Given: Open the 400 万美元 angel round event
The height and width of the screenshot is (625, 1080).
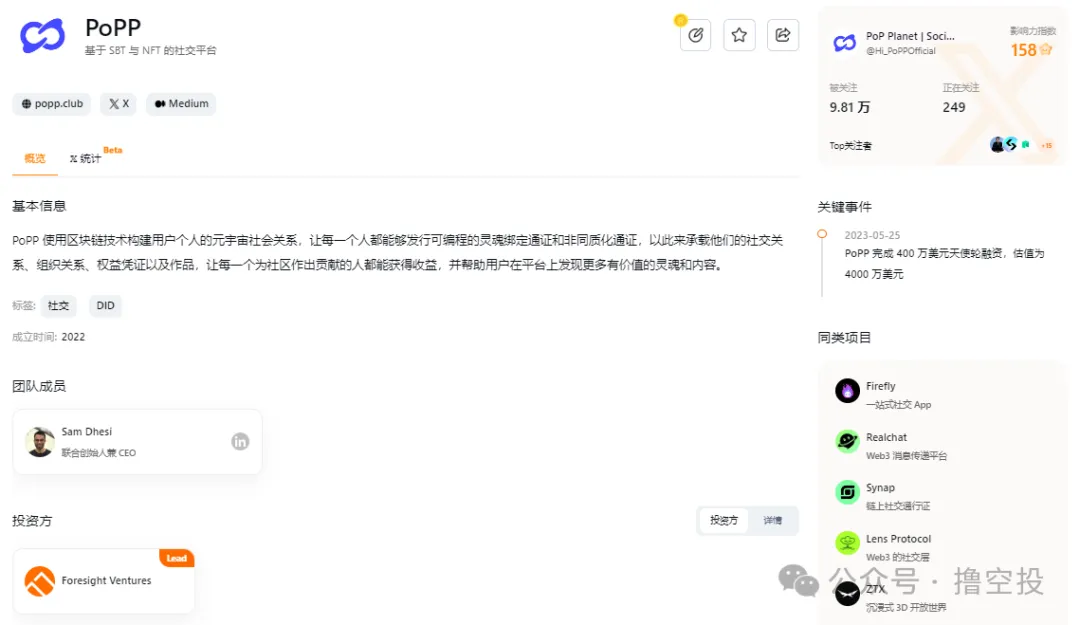Looking at the screenshot, I should (944, 264).
